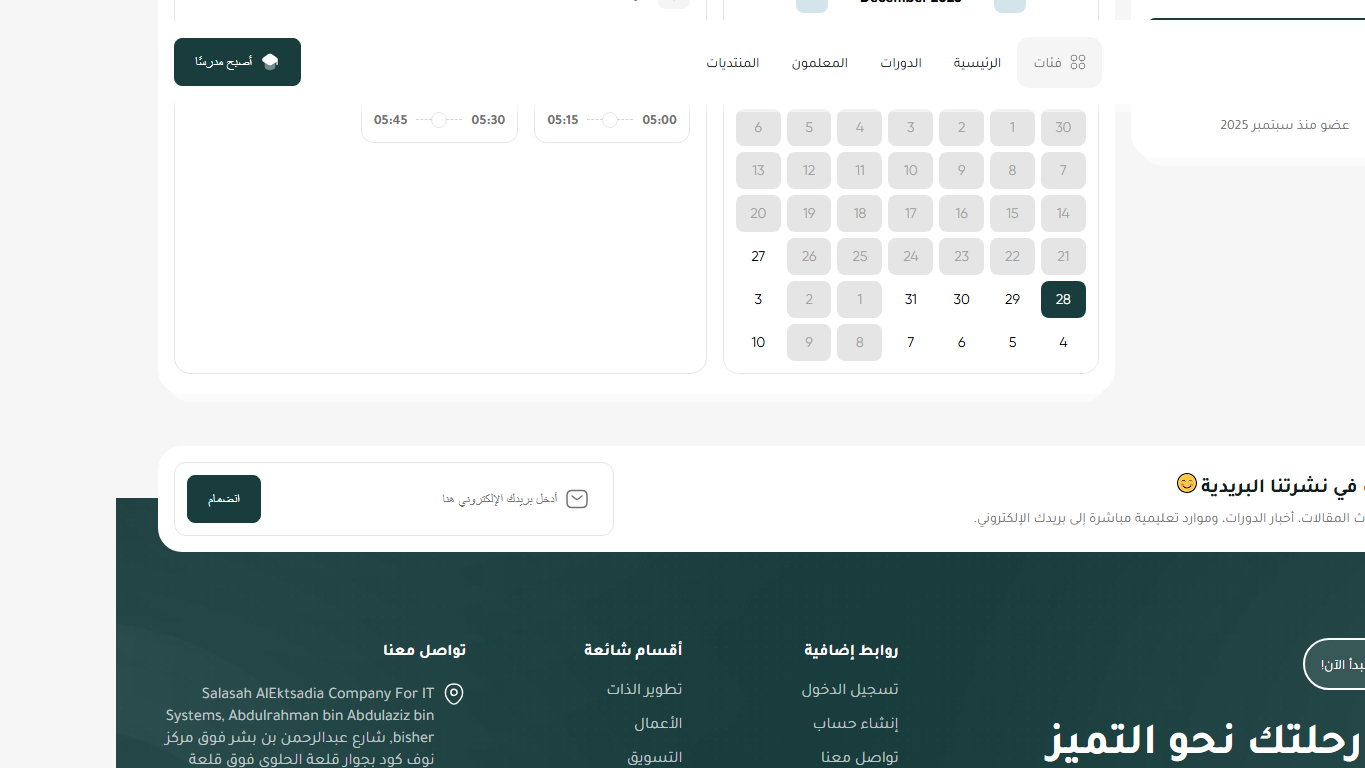
Task: Focus the newsletter email input field
Action: [x=394, y=499]
